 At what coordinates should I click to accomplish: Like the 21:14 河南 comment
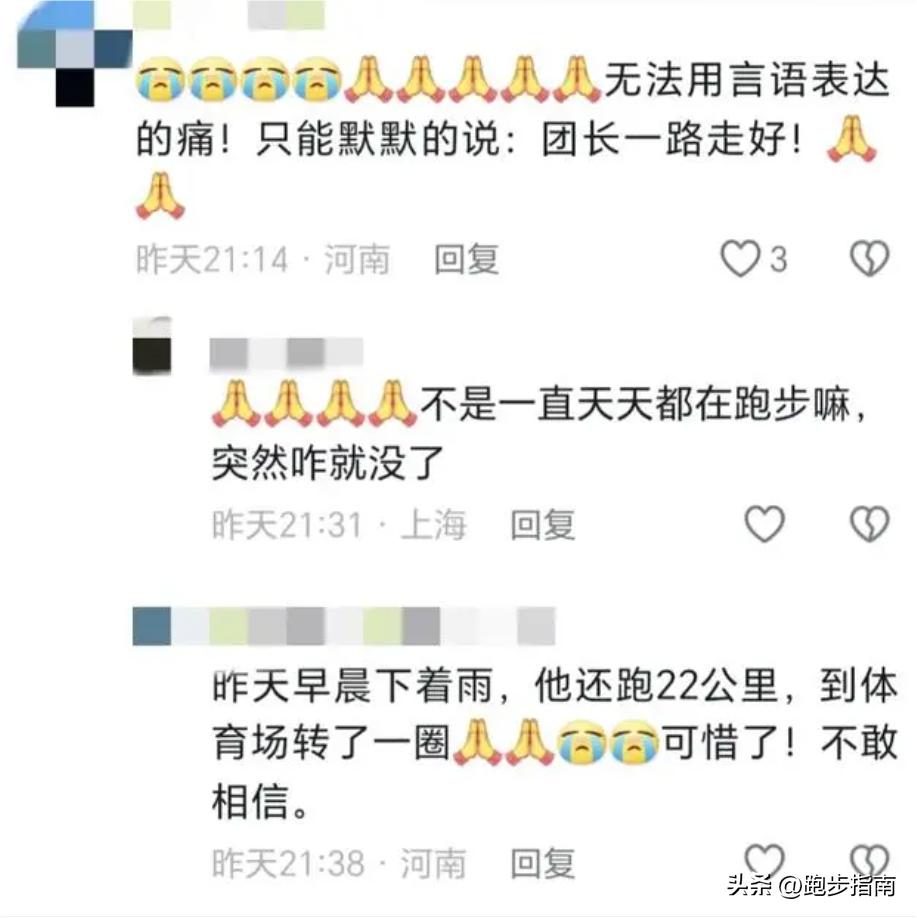740,258
